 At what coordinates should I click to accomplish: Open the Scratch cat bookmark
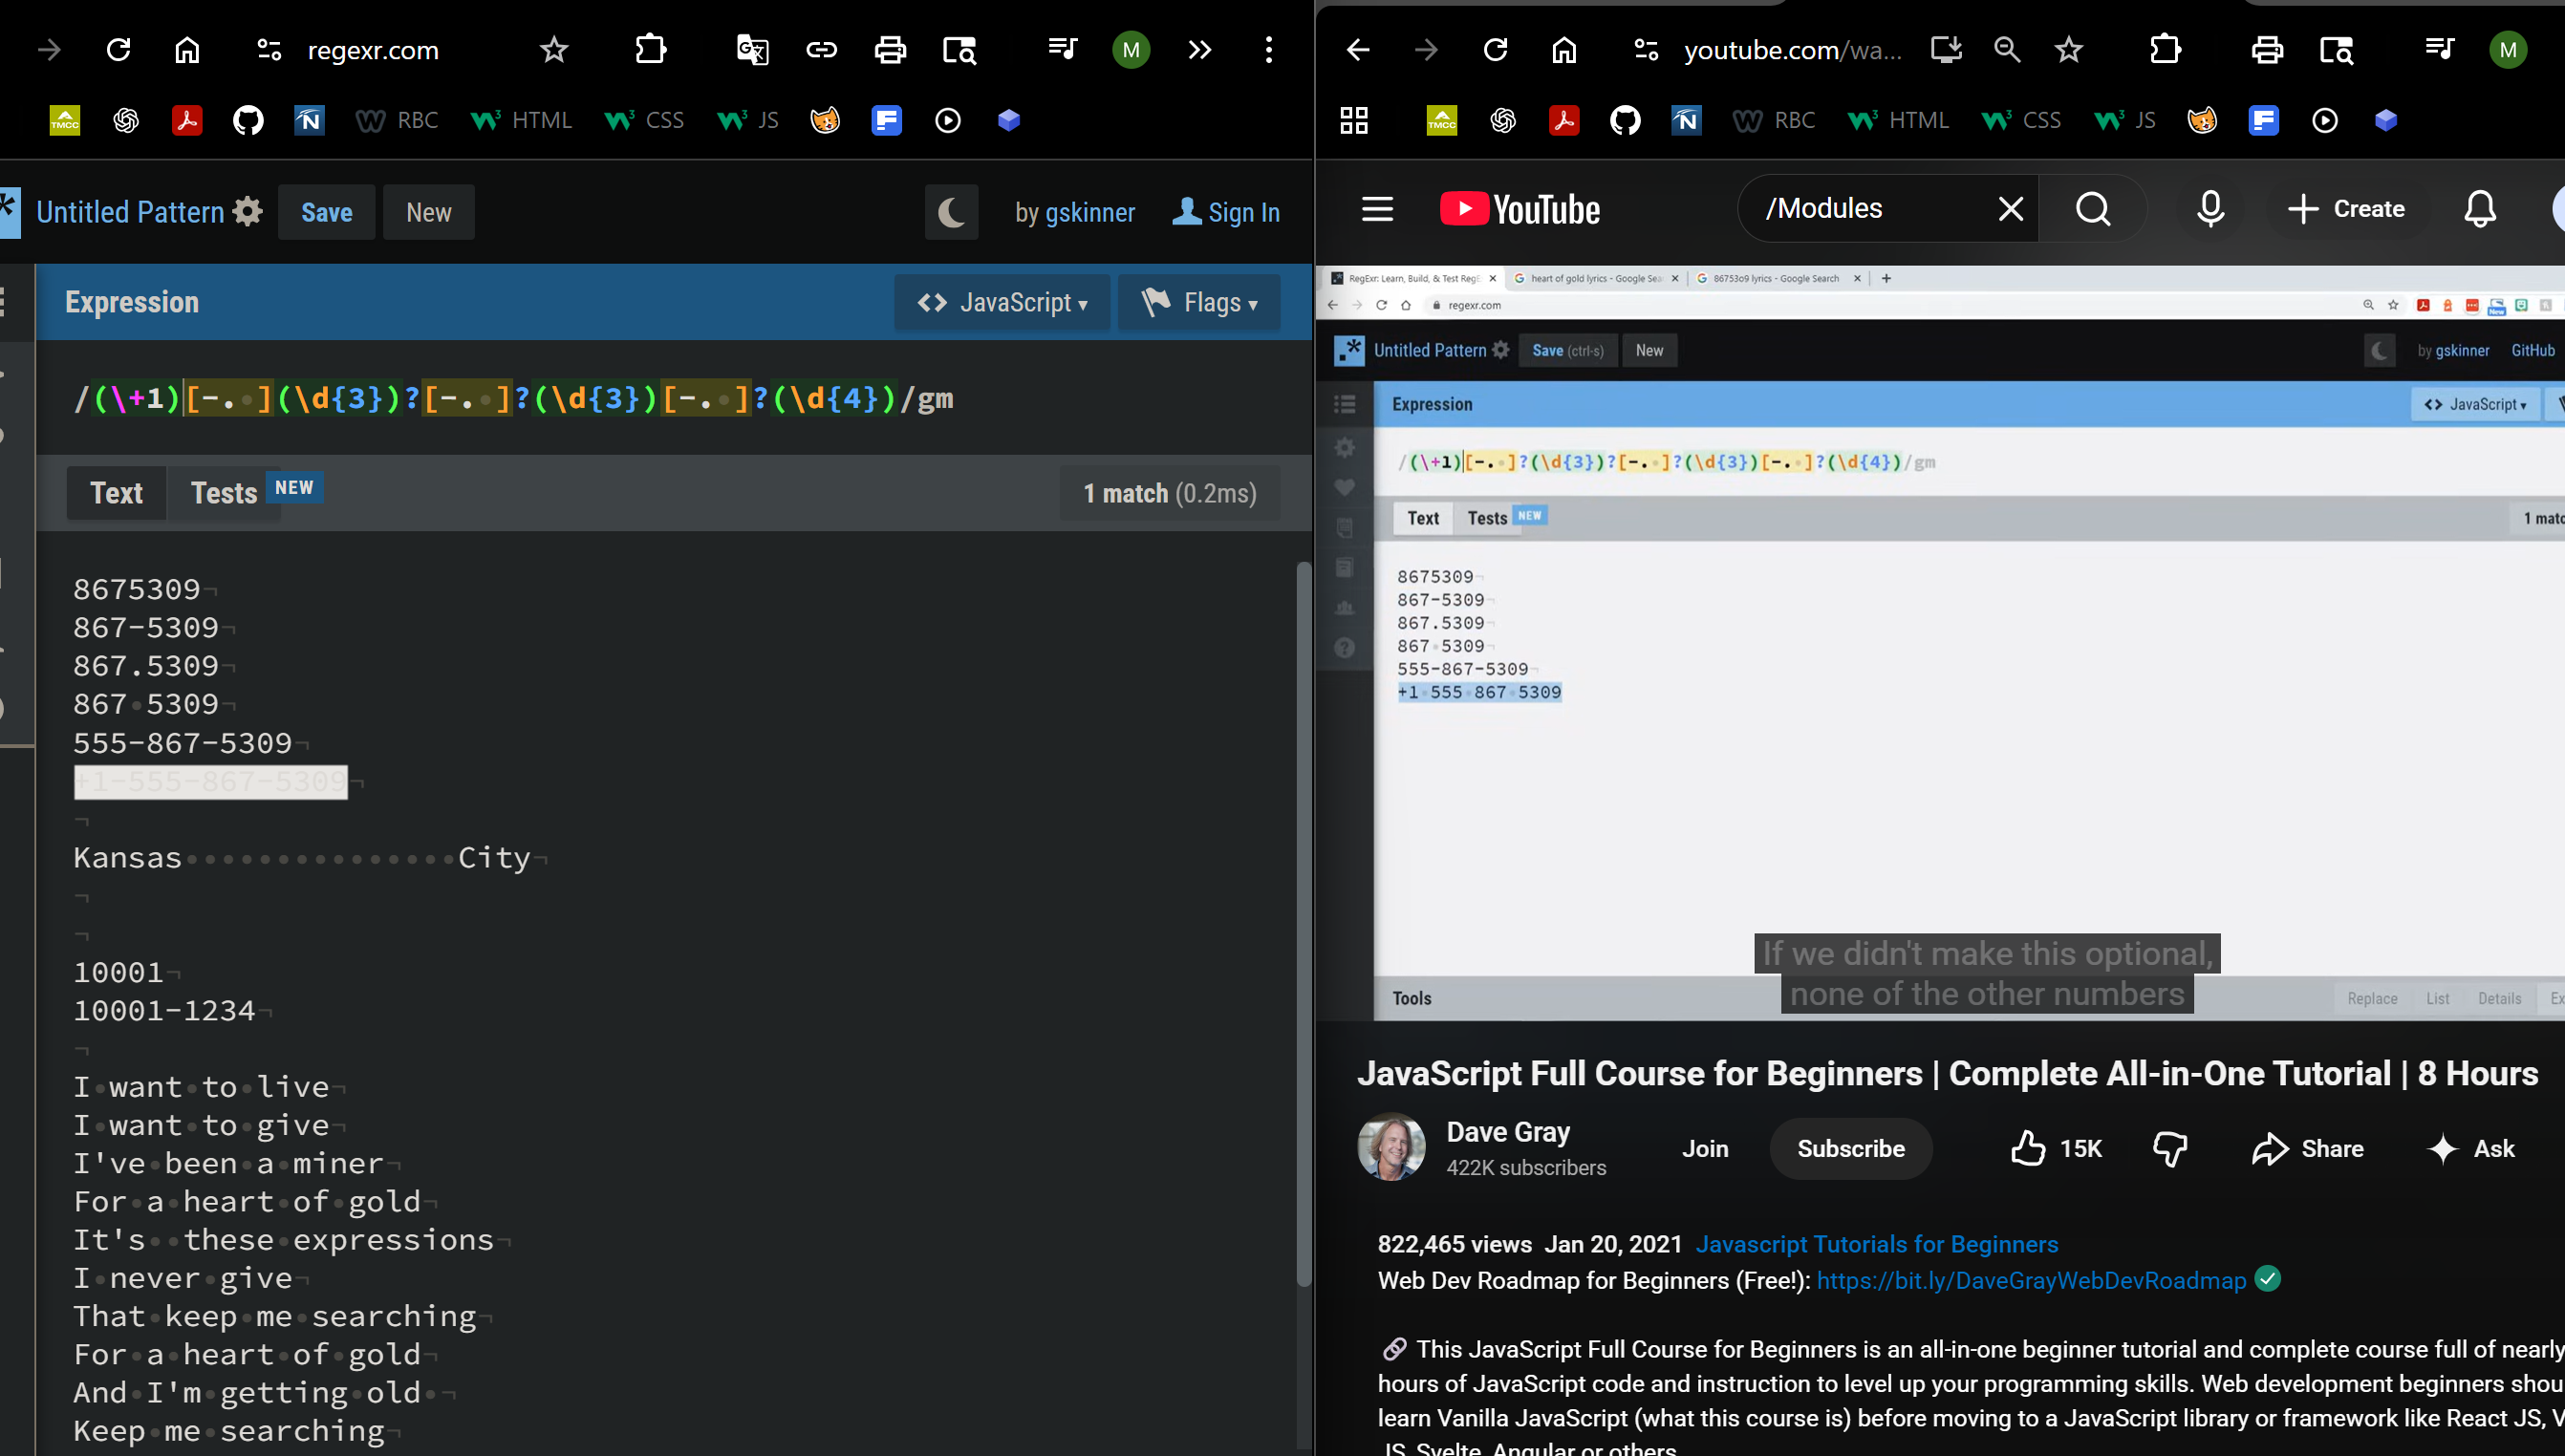click(826, 120)
